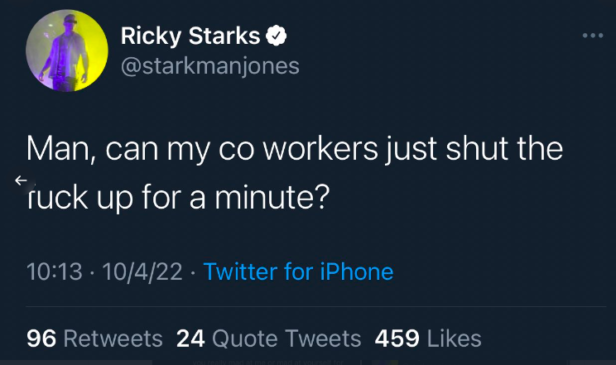
Task: View the 24 Quote Tweets list
Action: [x=269, y=339]
